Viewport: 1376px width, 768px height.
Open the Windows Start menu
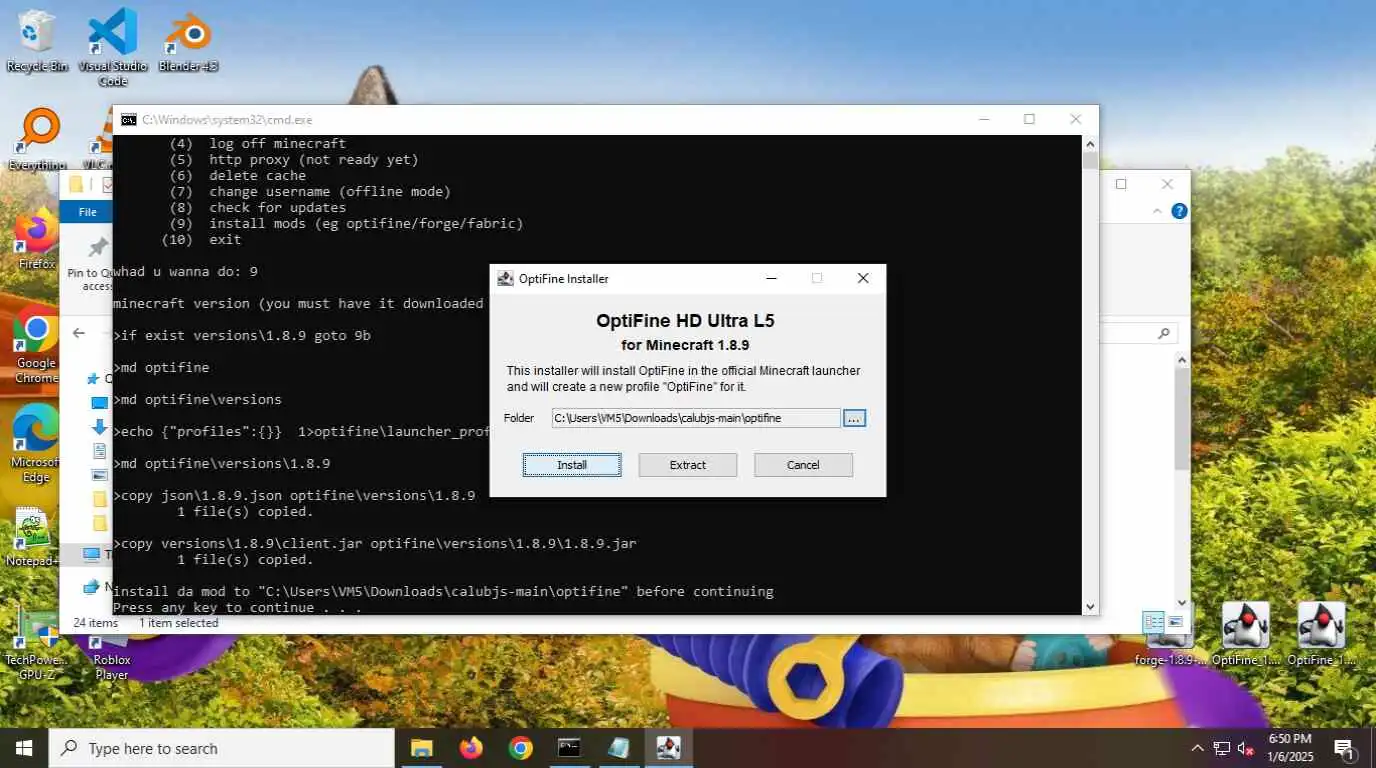coord(24,748)
